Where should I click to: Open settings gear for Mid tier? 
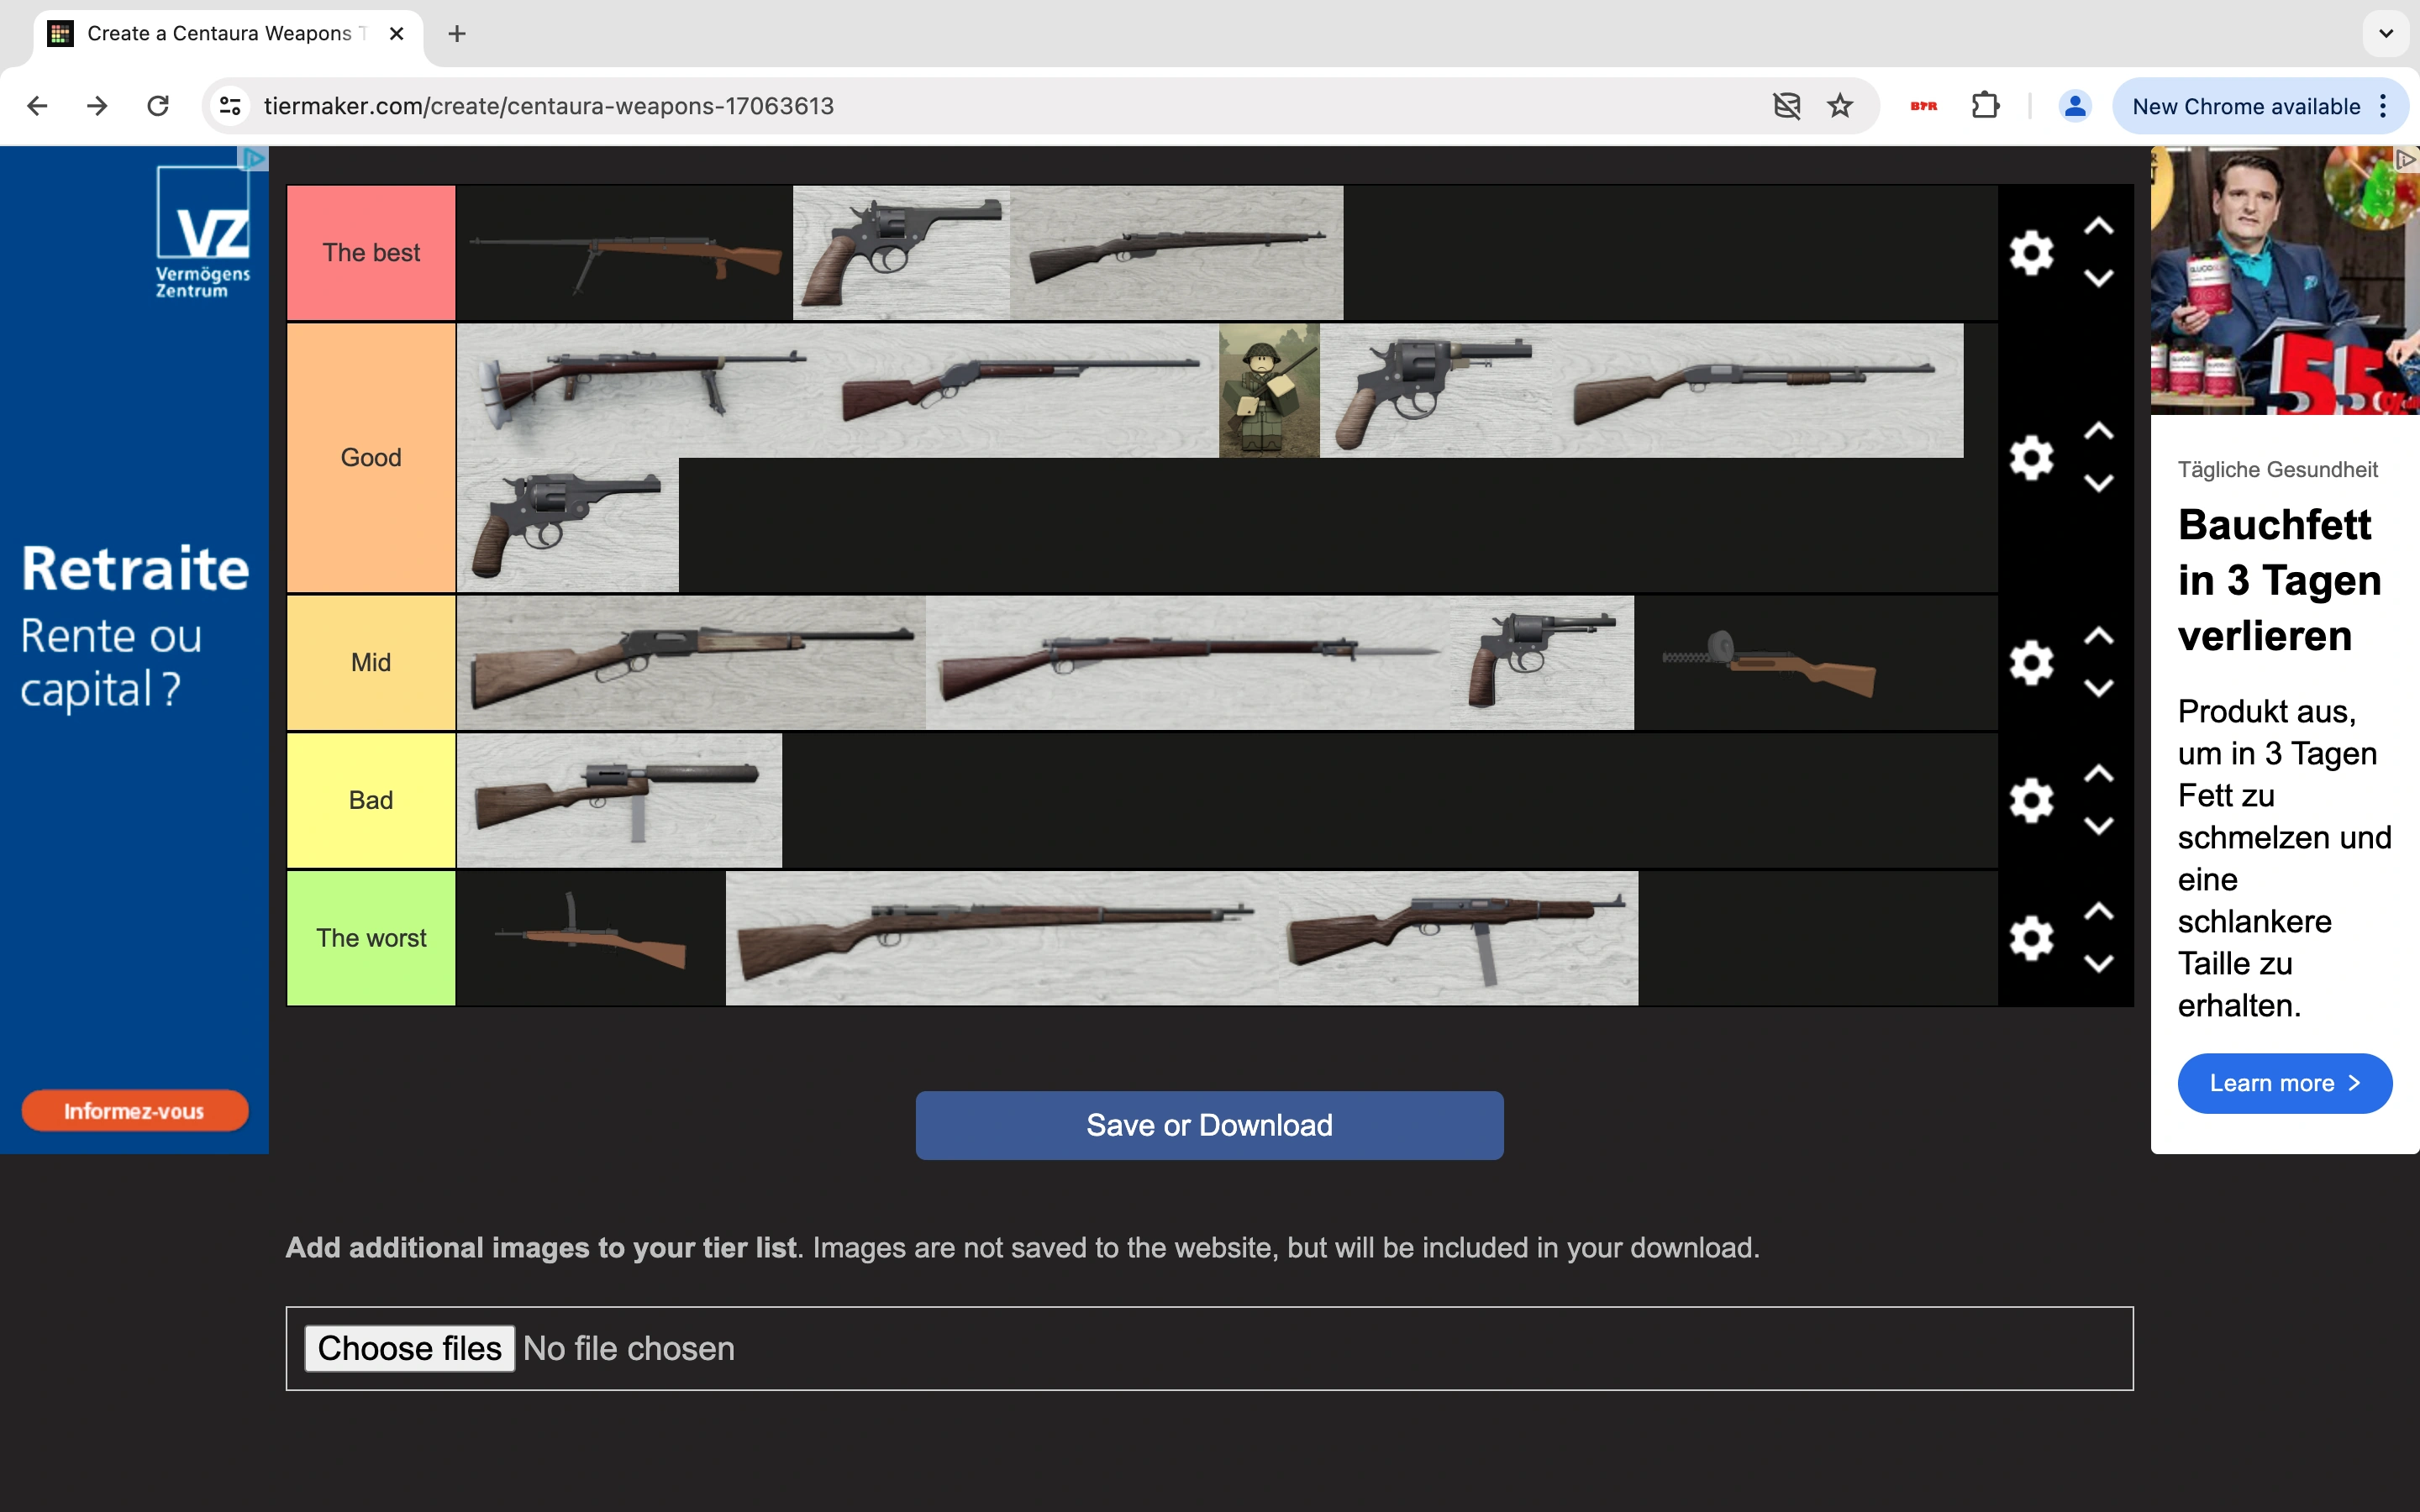pyautogui.click(x=2031, y=663)
